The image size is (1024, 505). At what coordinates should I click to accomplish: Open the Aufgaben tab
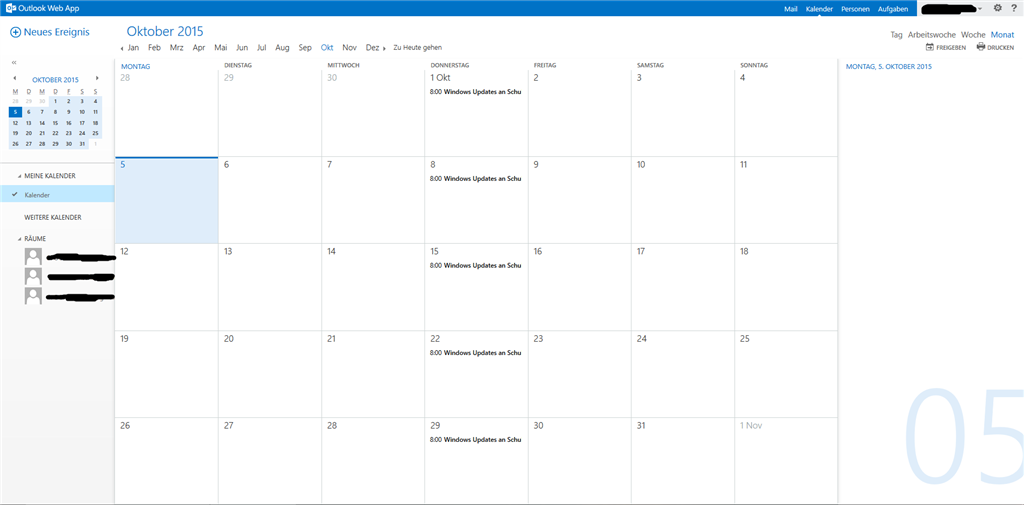(x=893, y=9)
